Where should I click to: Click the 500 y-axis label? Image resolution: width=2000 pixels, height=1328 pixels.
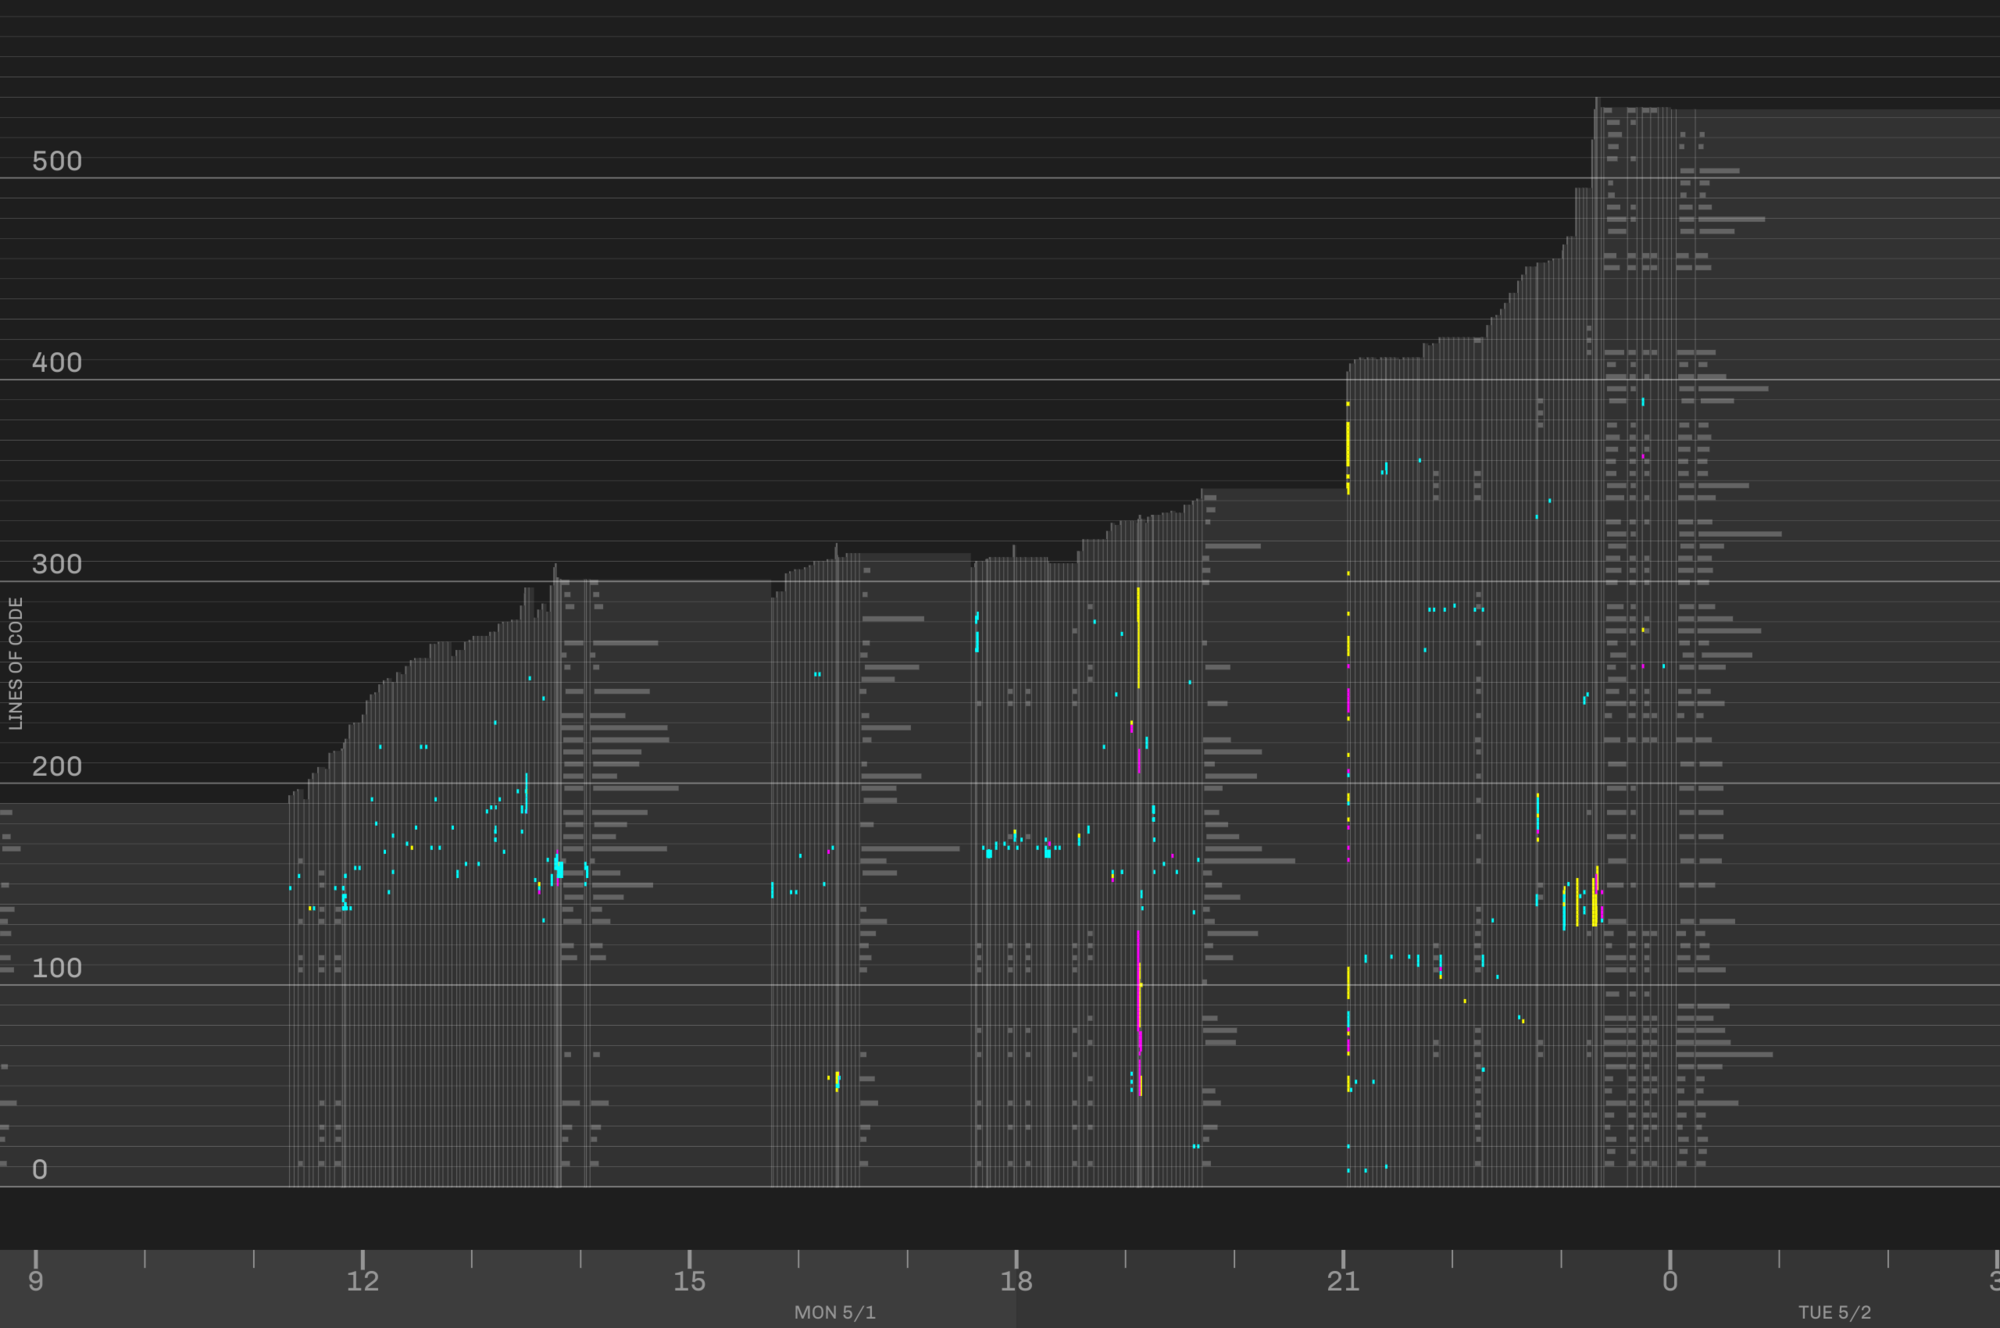(x=57, y=161)
